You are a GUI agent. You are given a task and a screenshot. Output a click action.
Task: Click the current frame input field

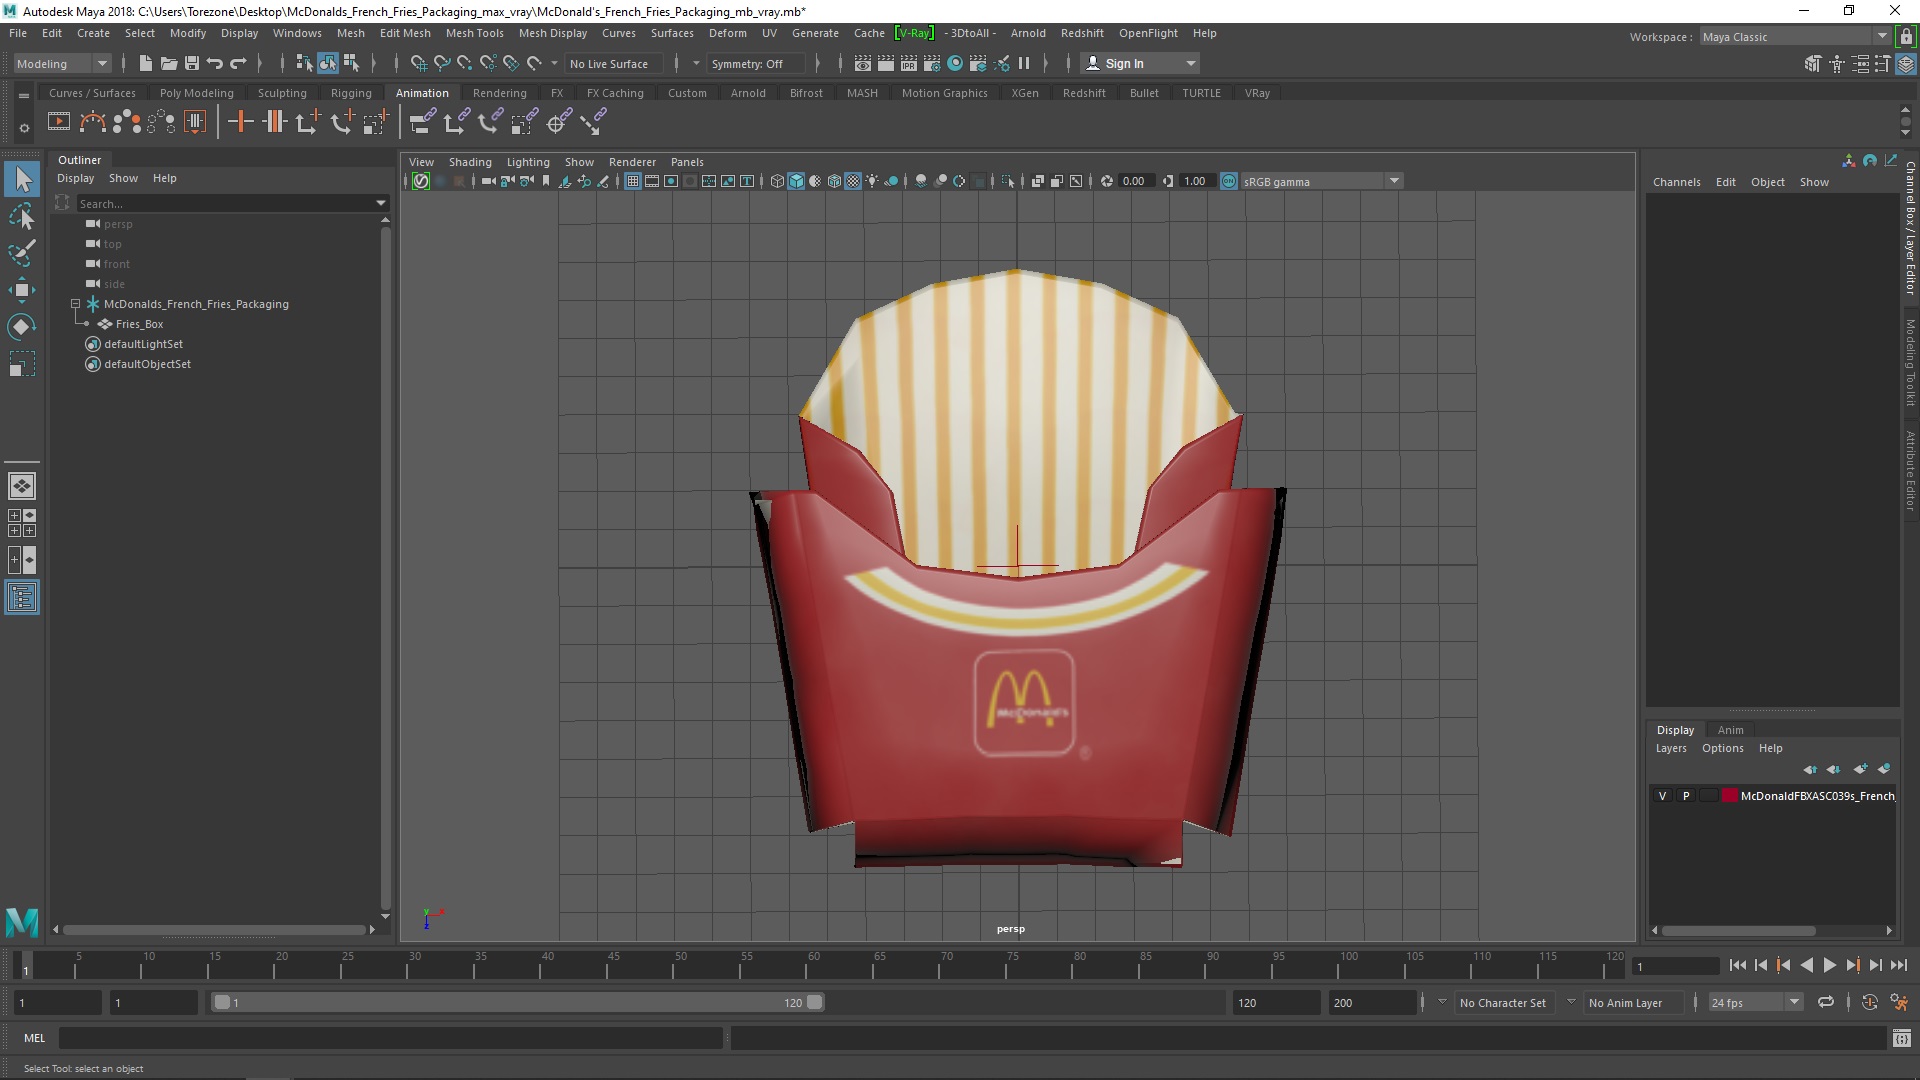(1675, 966)
